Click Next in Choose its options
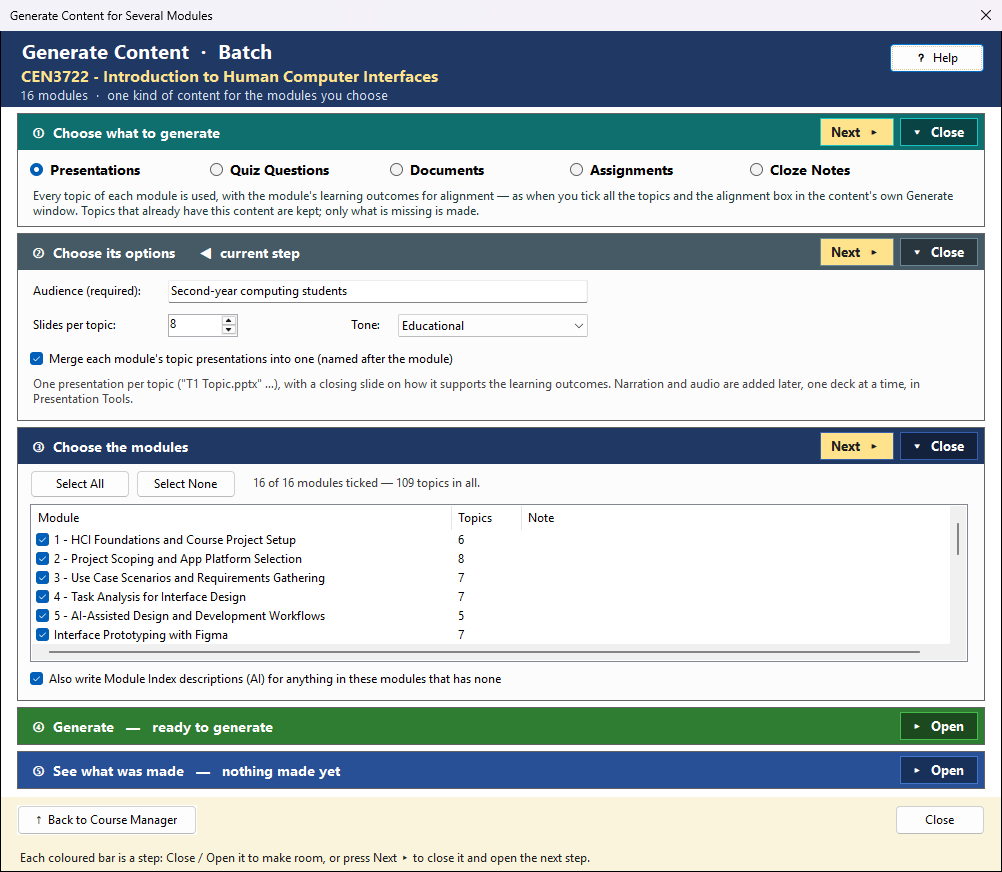Viewport: 1002px width, 872px height. (856, 252)
